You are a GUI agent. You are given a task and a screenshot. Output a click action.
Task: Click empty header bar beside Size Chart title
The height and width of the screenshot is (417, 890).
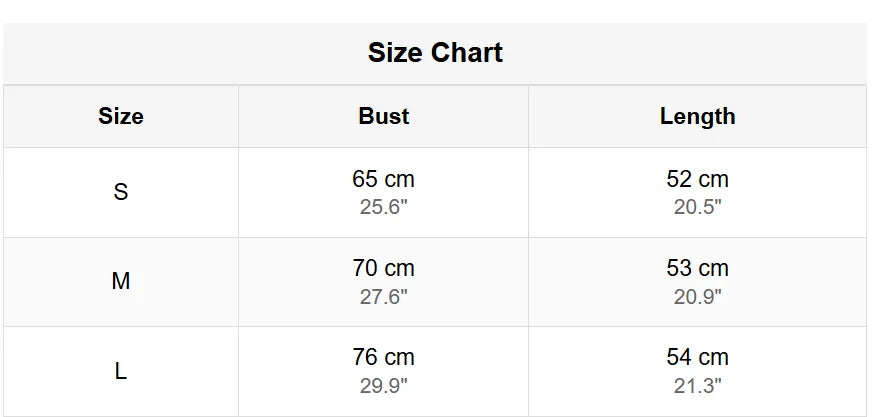click(x=700, y=53)
